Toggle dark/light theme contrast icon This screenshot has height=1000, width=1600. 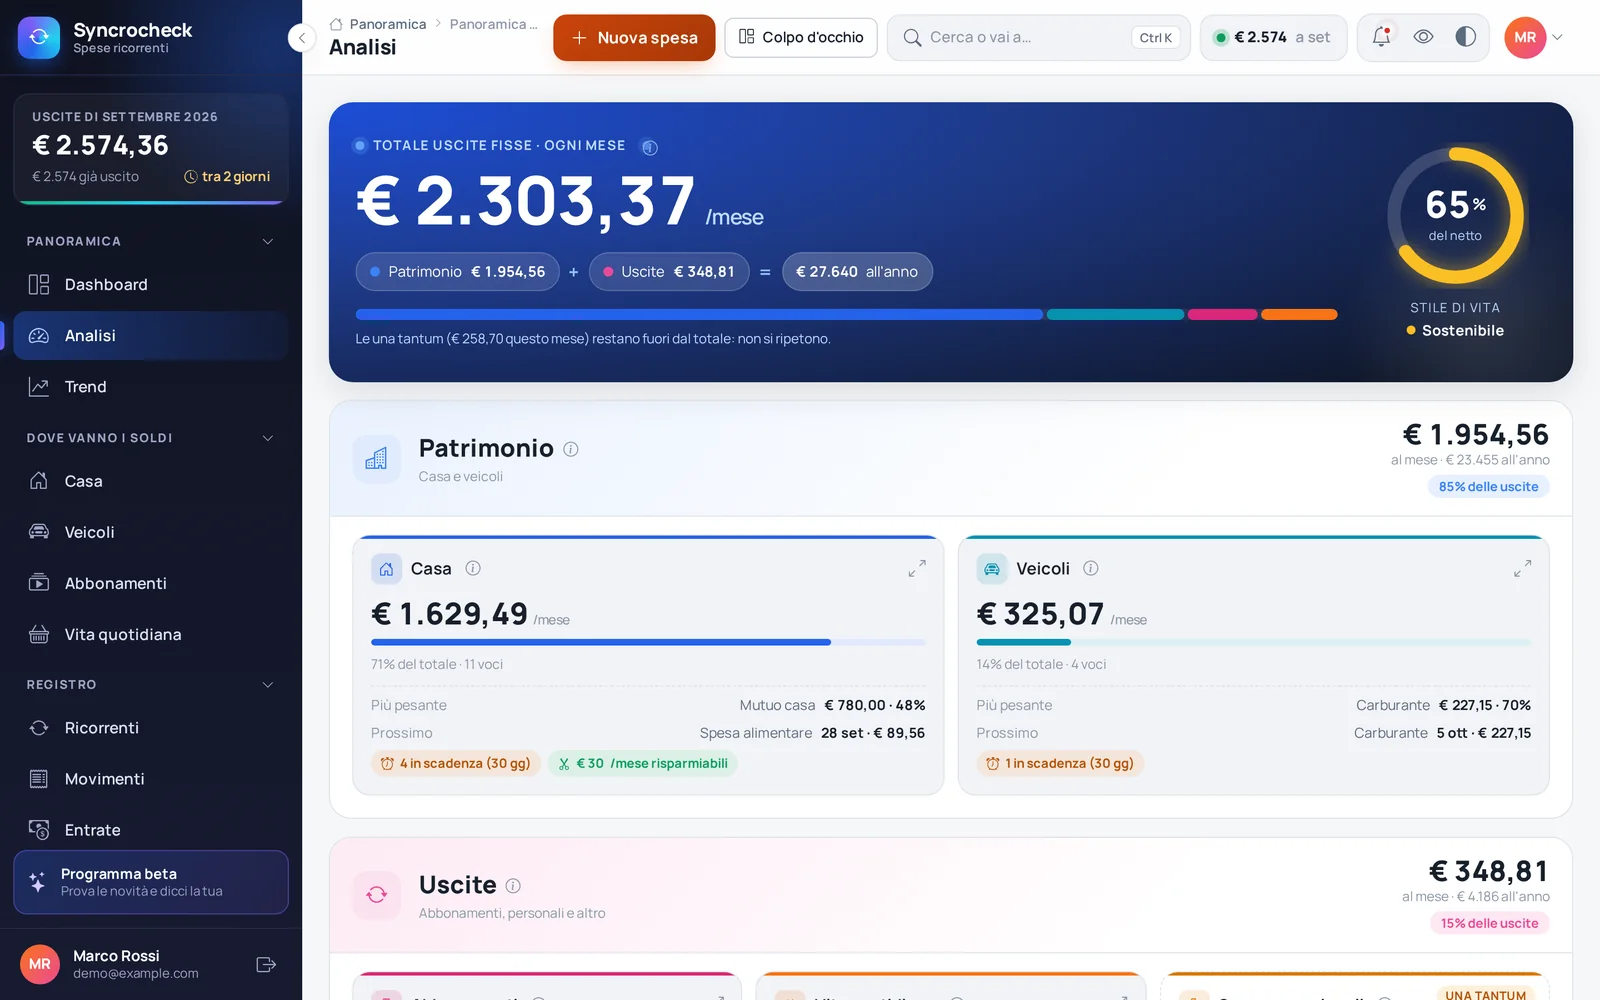click(x=1465, y=37)
